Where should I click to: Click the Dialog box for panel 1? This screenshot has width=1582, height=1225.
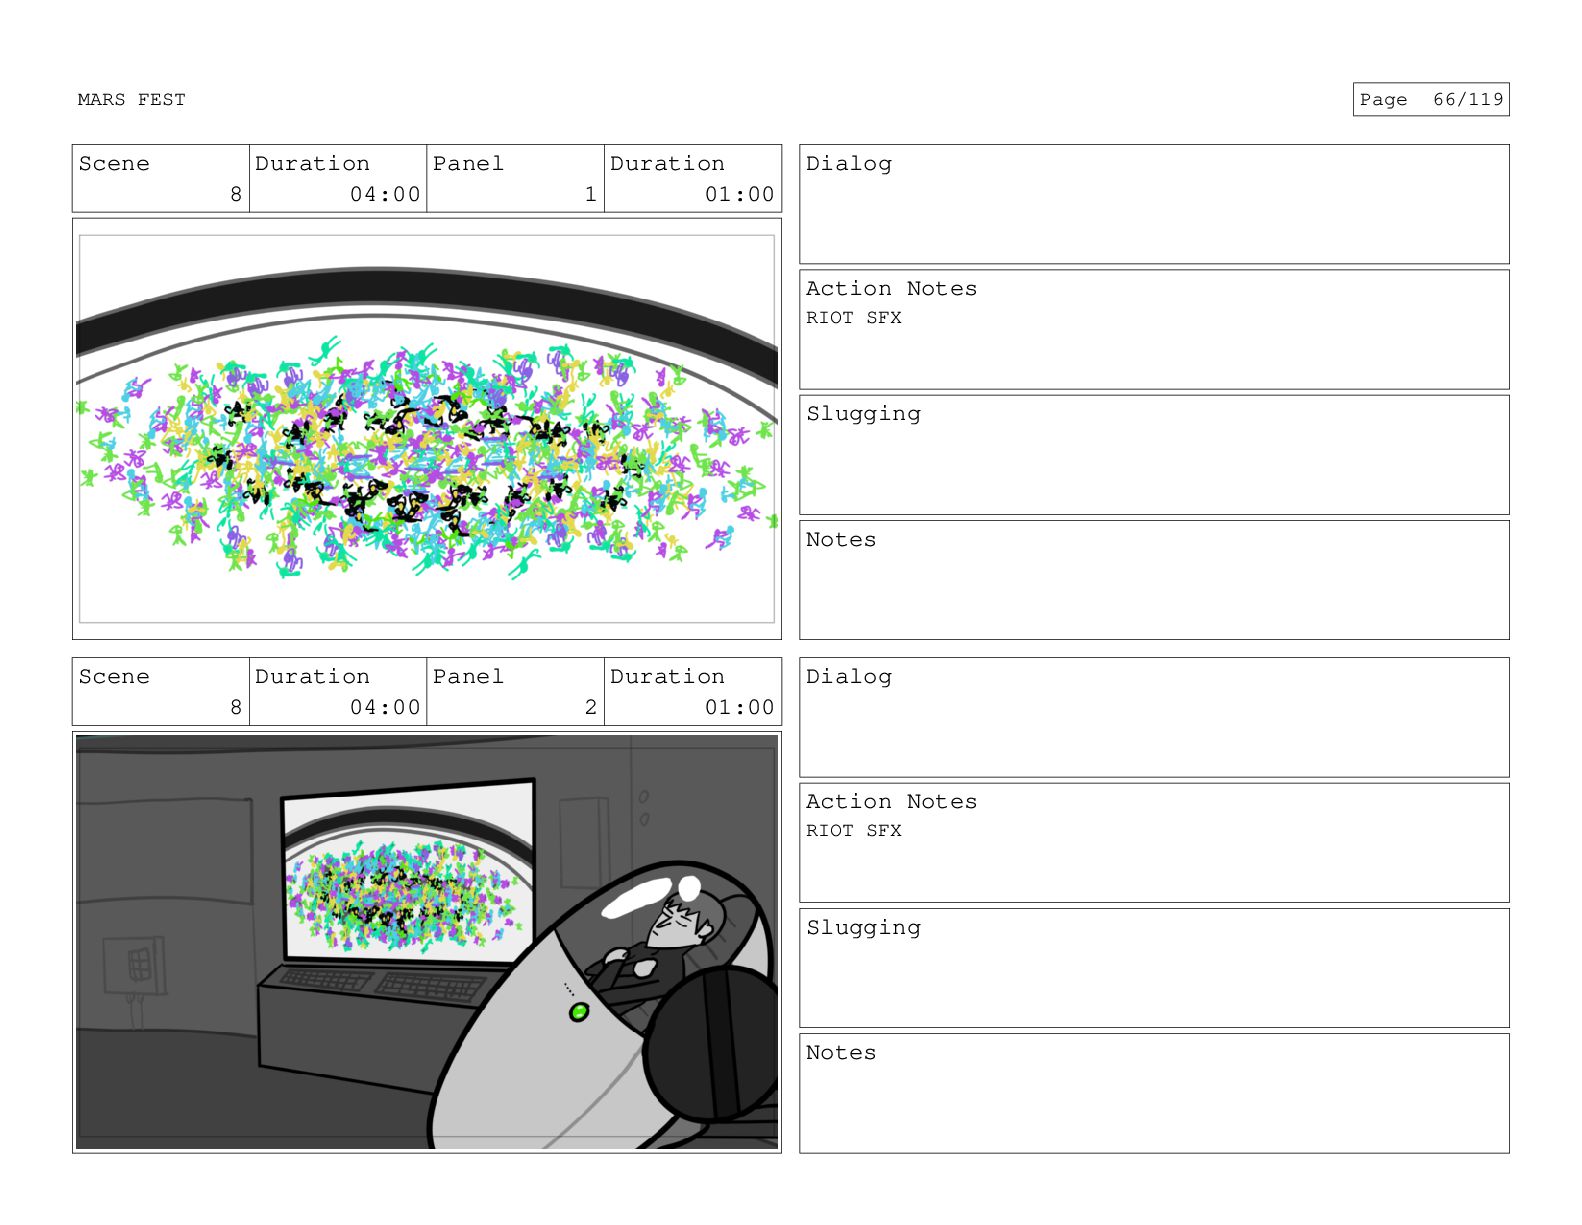click(1154, 205)
